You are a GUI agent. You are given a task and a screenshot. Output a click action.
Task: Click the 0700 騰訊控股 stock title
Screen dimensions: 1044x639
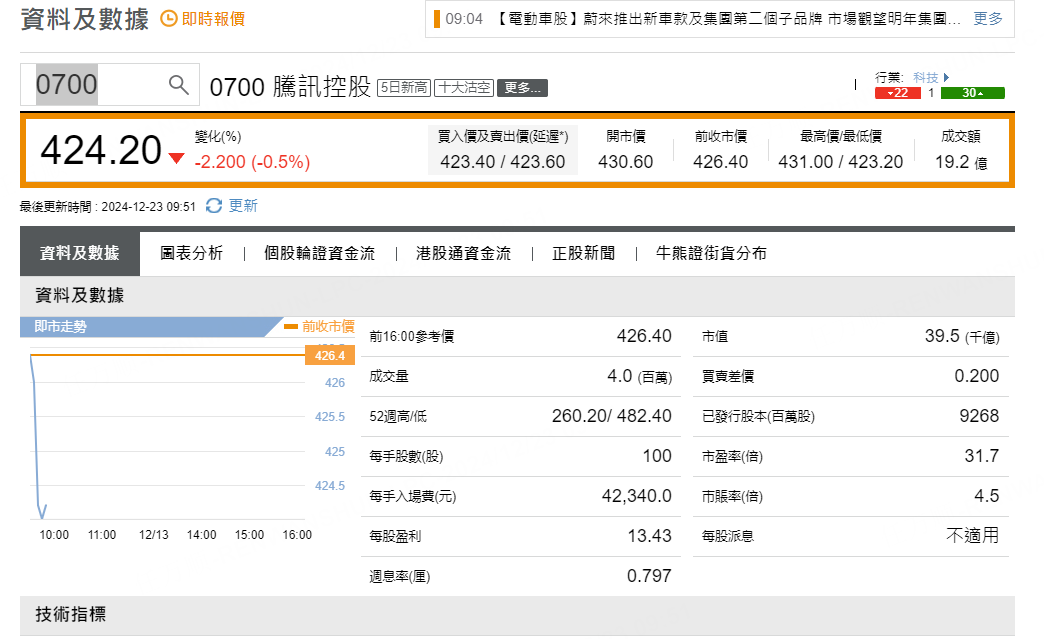[x=290, y=87]
